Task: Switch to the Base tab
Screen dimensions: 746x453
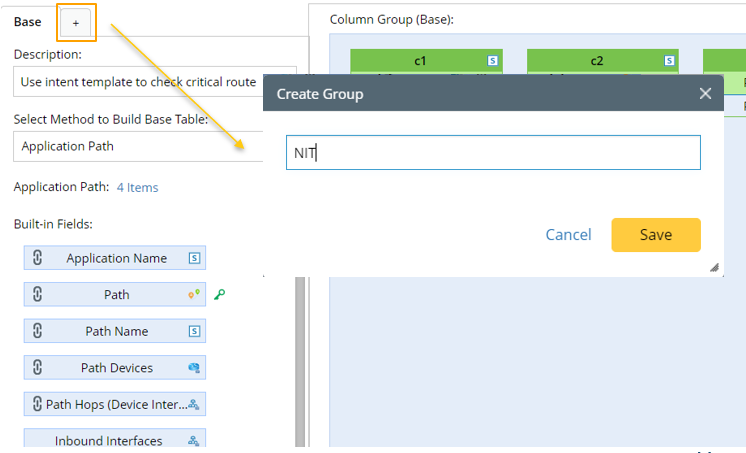Action: (28, 22)
